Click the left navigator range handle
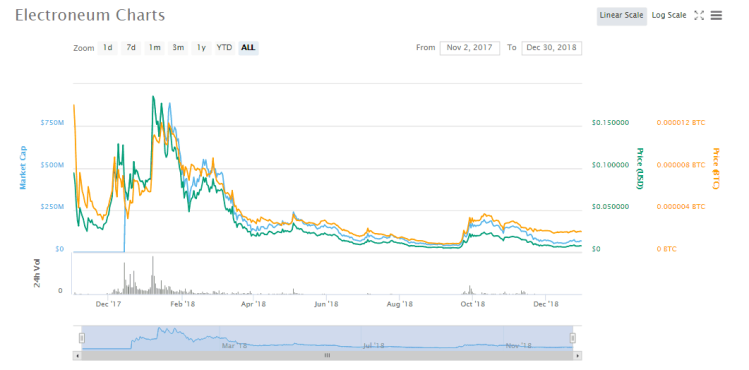 tap(82, 338)
